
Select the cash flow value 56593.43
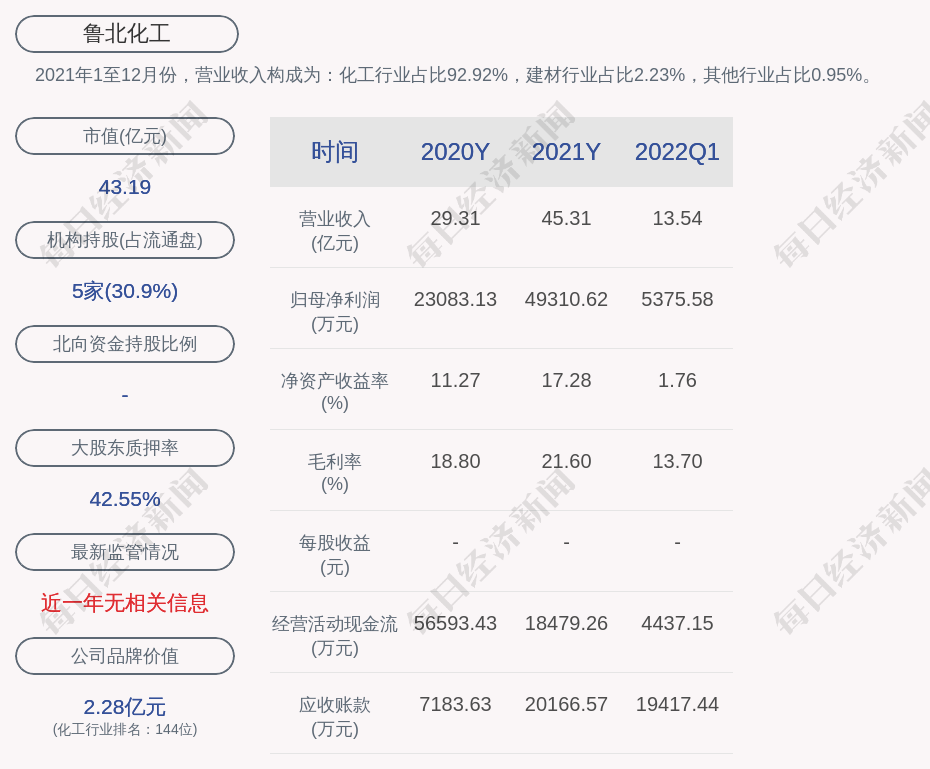pyautogui.click(x=455, y=623)
